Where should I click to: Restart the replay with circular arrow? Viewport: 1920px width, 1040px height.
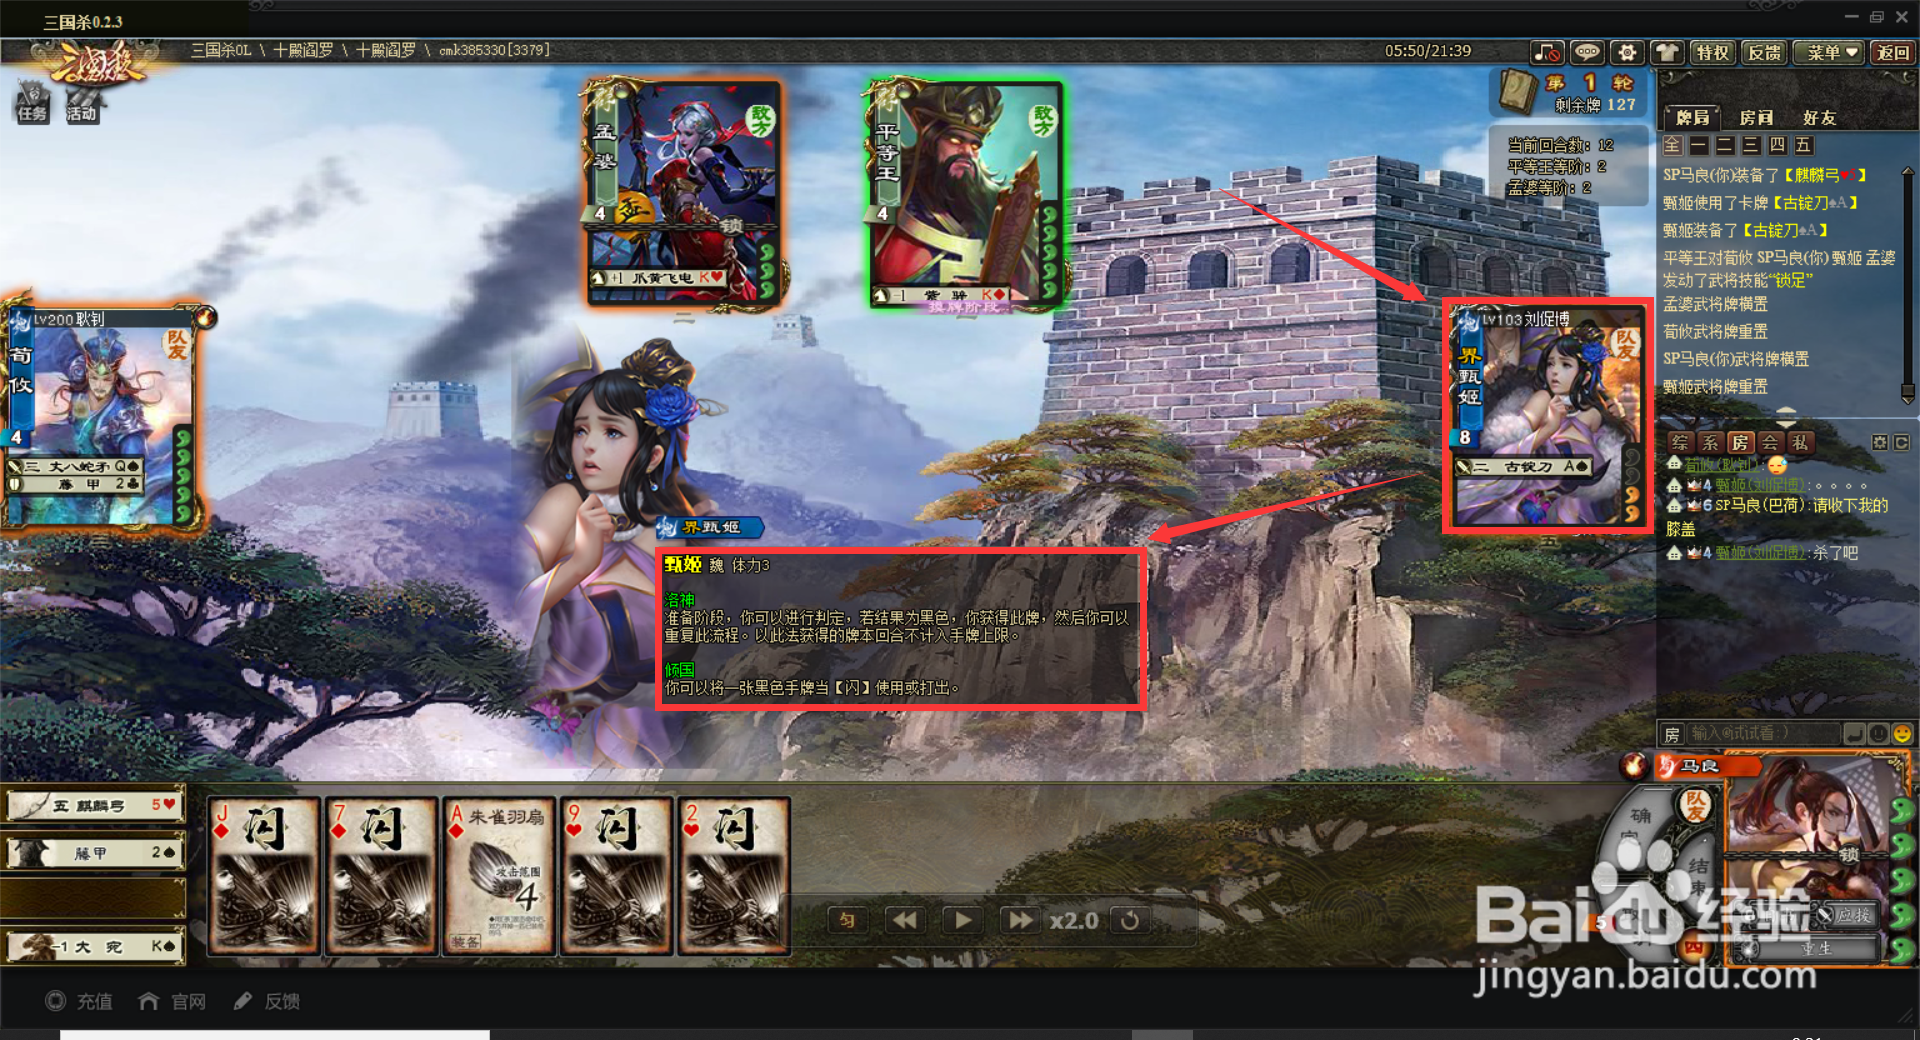[1130, 920]
